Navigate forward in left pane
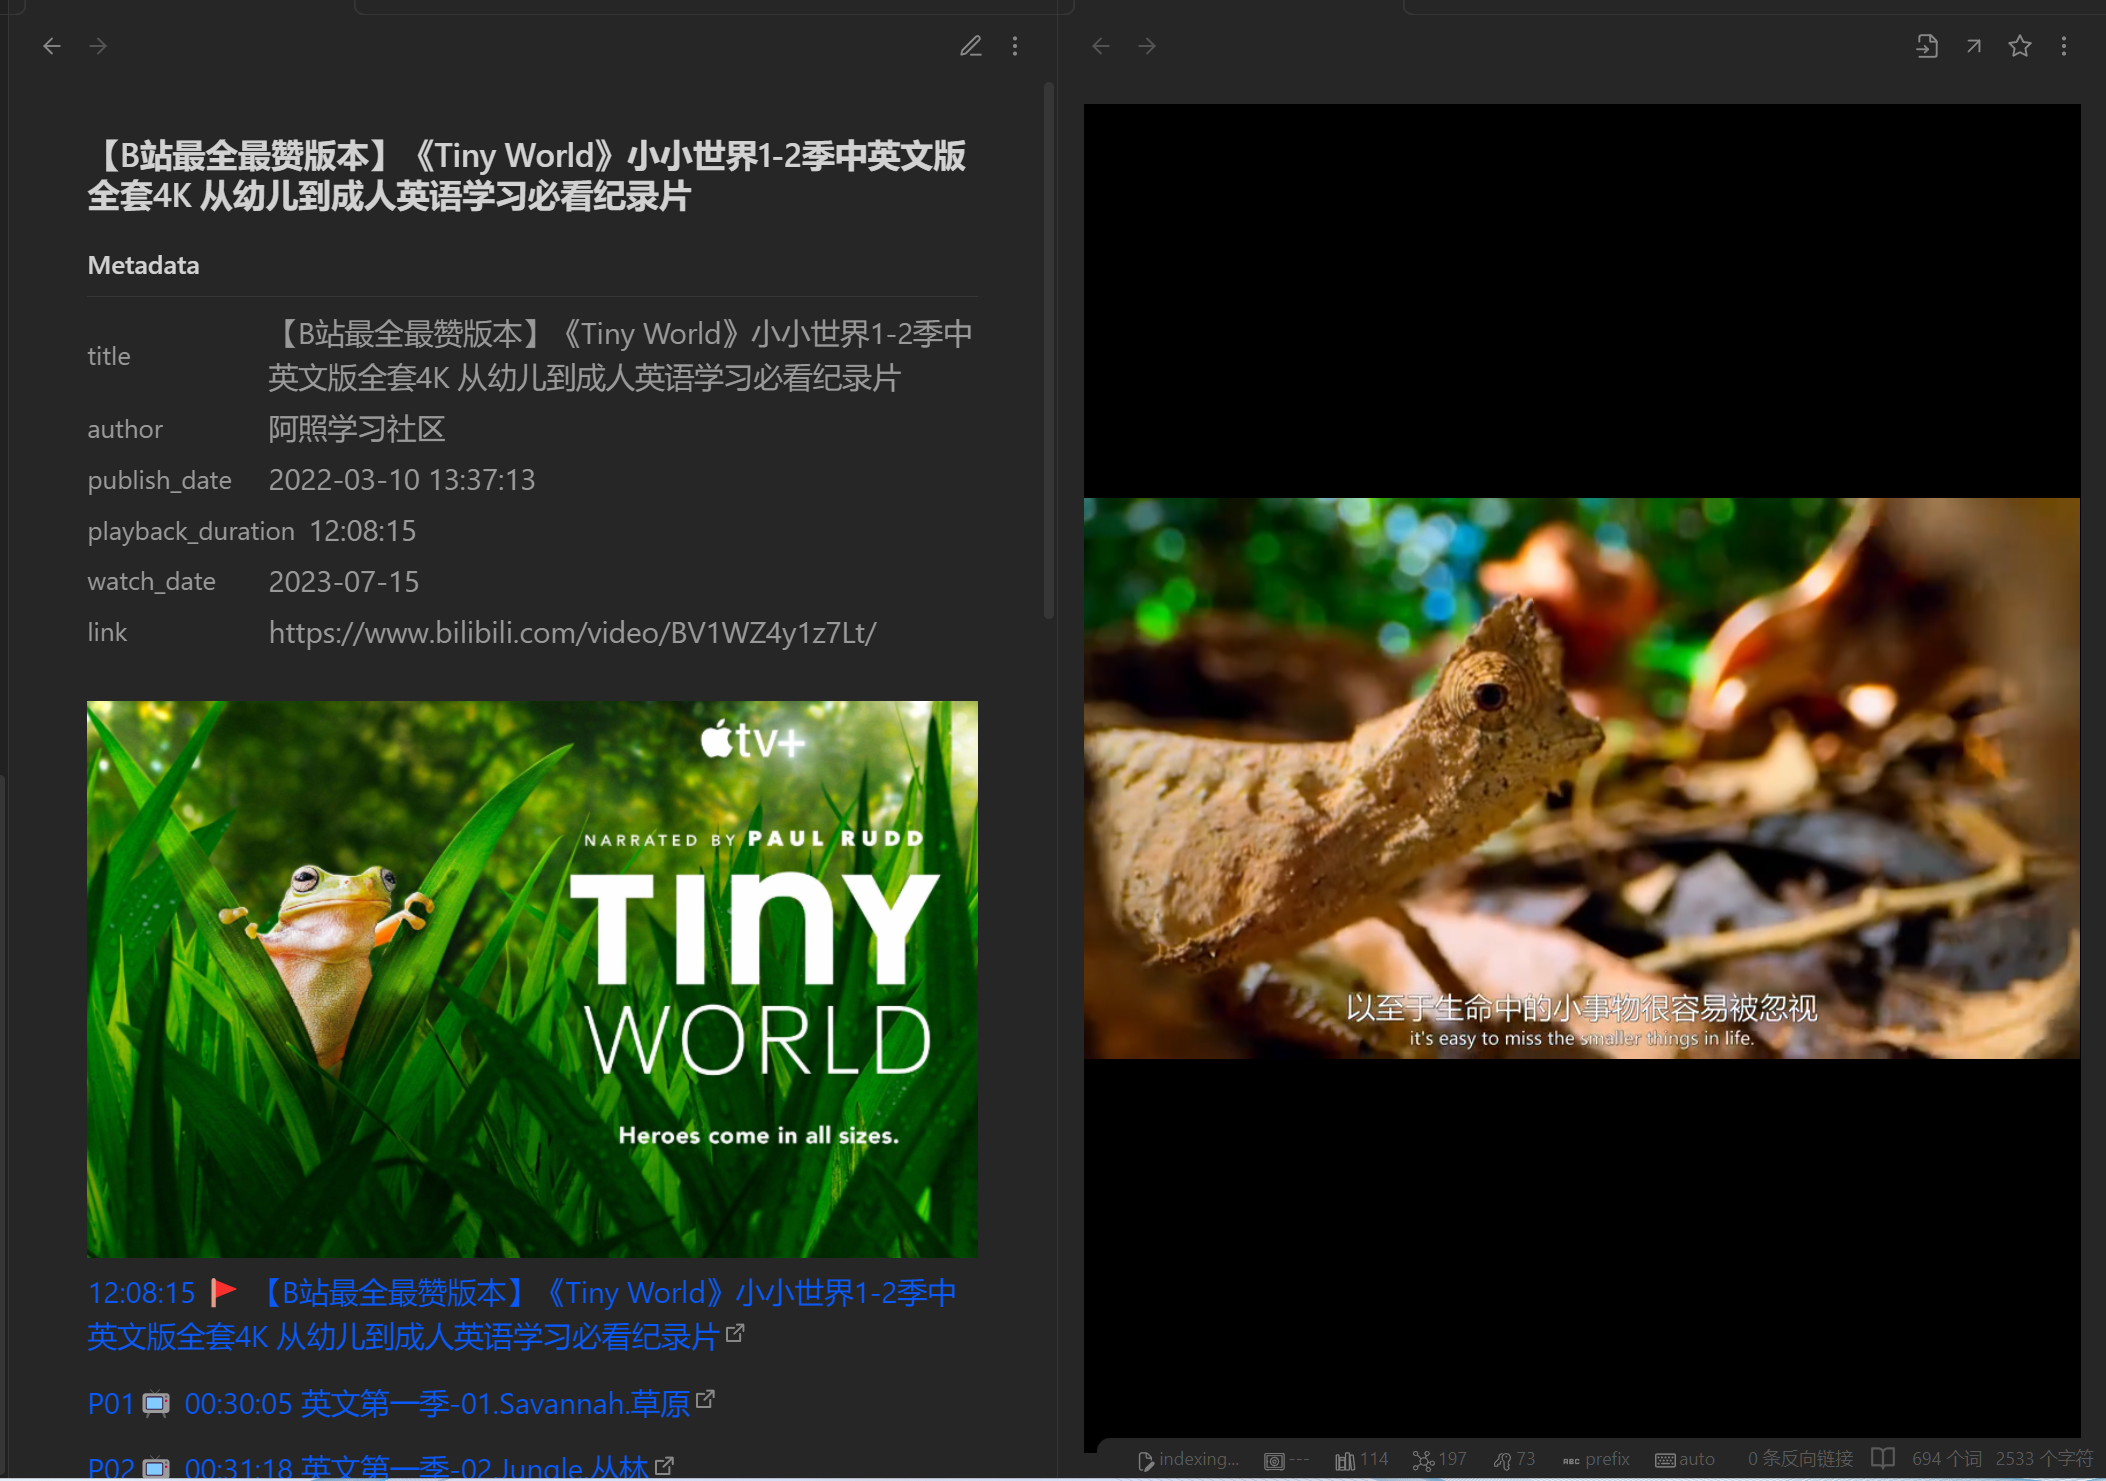Image resolution: width=2106 pixels, height=1481 pixels. click(98, 46)
